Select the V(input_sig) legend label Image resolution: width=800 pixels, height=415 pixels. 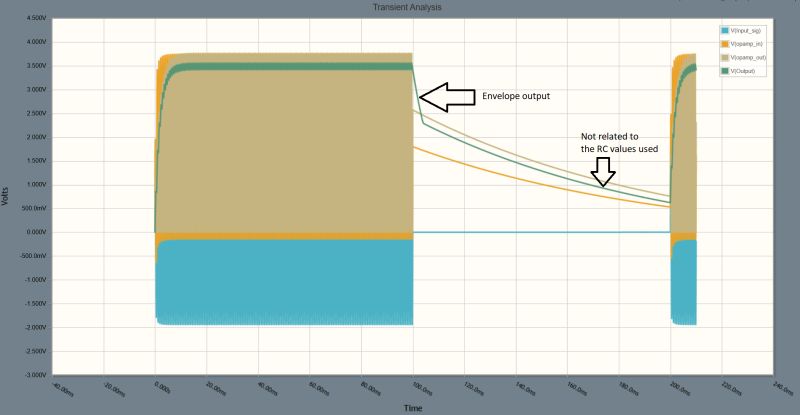(745, 31)
